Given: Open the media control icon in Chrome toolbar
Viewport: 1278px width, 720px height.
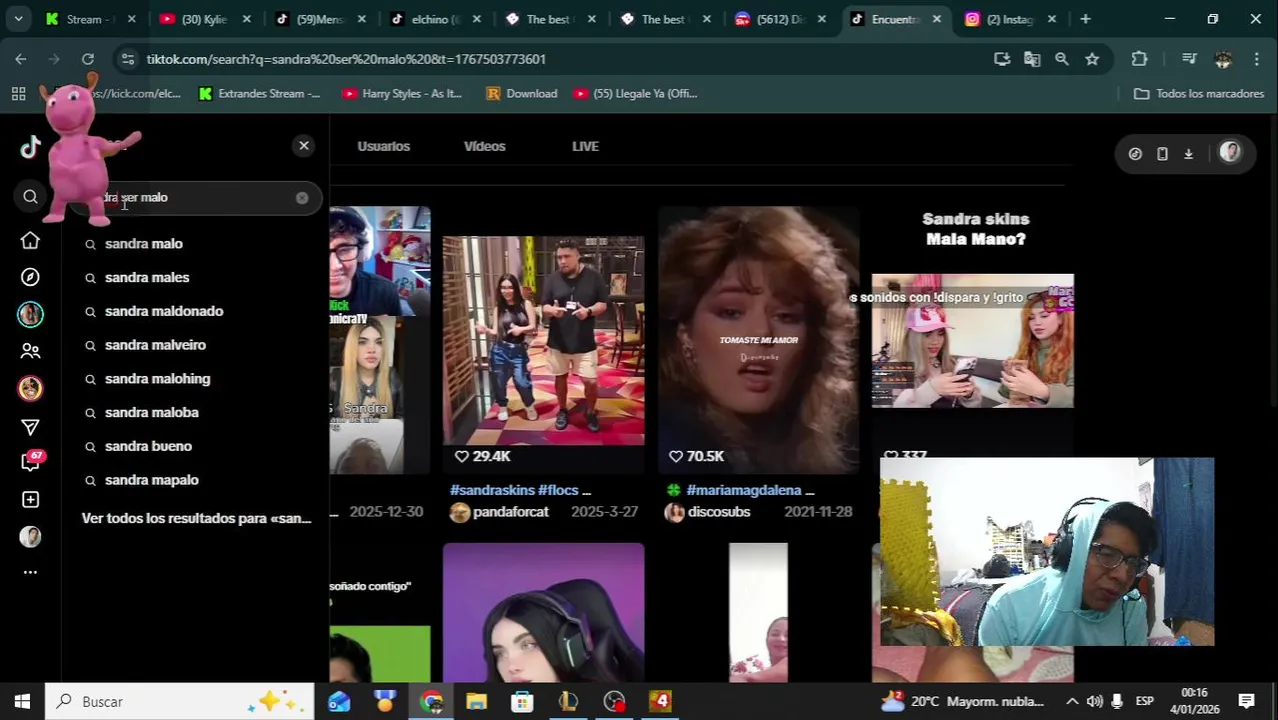Looking at the screenshot, I should pyautogui.click(x=1189, y=59).
